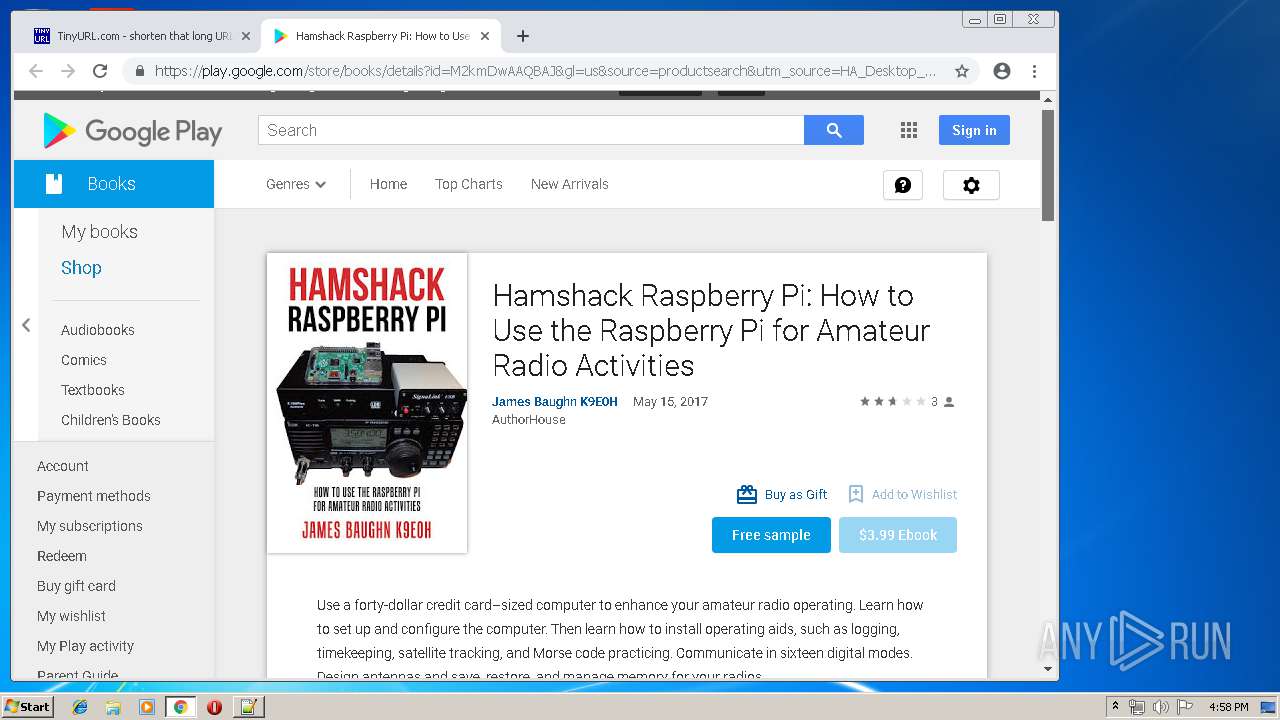Click the Hamshack book cover thumbnail

[x=367, y=403]
